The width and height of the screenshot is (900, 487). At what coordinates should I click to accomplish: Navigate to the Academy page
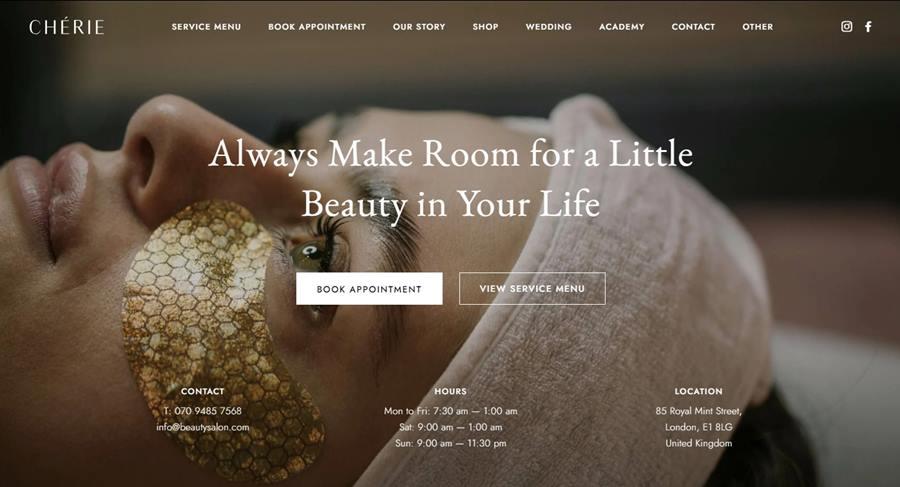(622, 26)
